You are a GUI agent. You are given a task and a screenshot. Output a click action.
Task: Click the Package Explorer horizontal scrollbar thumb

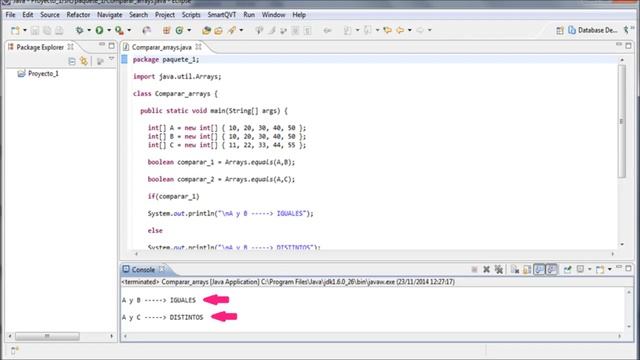47,336
